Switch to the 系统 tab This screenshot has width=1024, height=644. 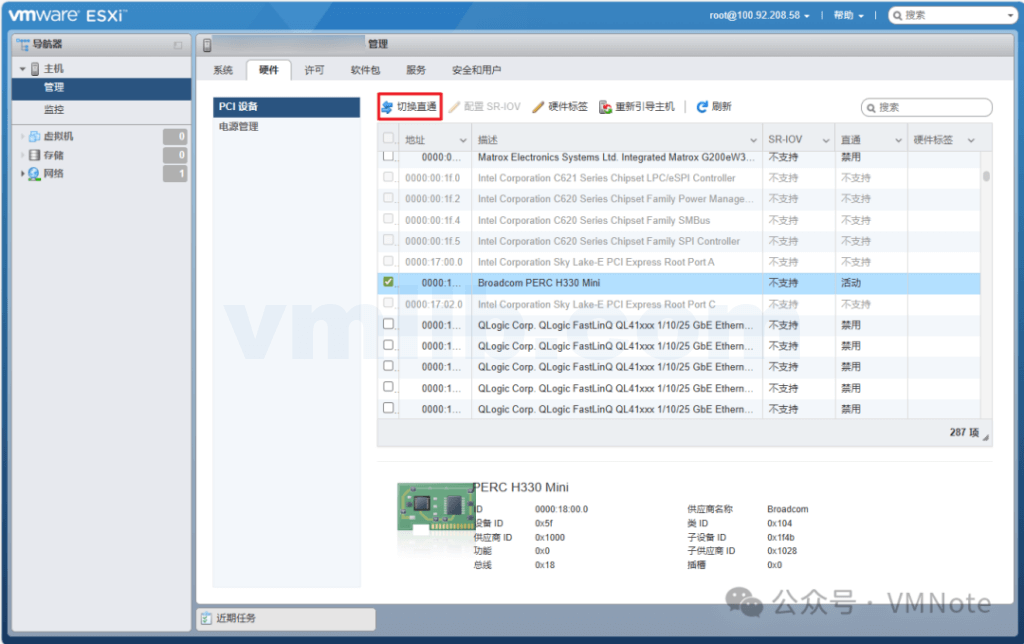pos(222,70)
